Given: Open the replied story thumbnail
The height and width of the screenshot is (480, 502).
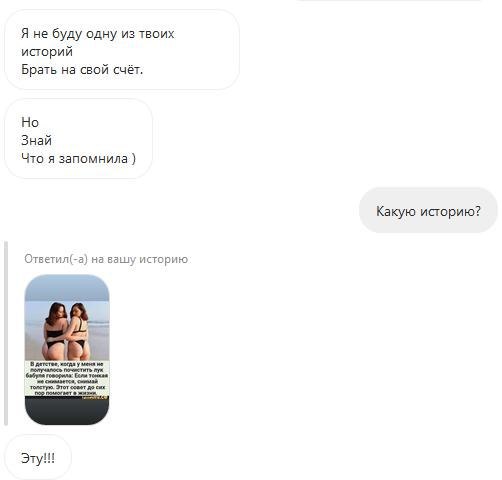Looking at the screenshot, I should click(x=67, y=349).
